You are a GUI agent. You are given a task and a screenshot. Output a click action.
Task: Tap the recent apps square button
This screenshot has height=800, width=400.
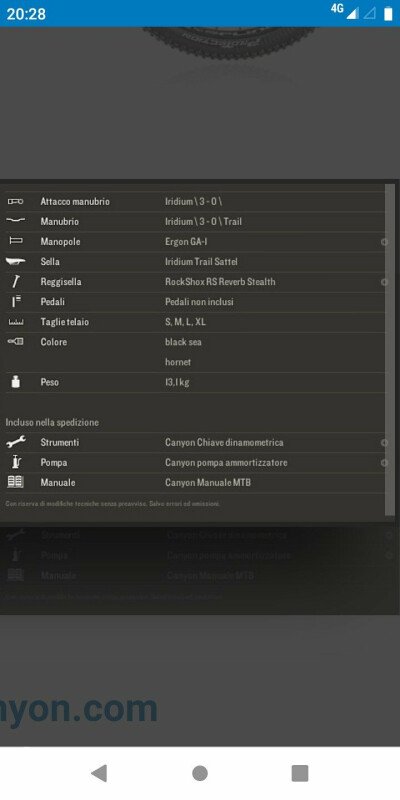point(300,773)
